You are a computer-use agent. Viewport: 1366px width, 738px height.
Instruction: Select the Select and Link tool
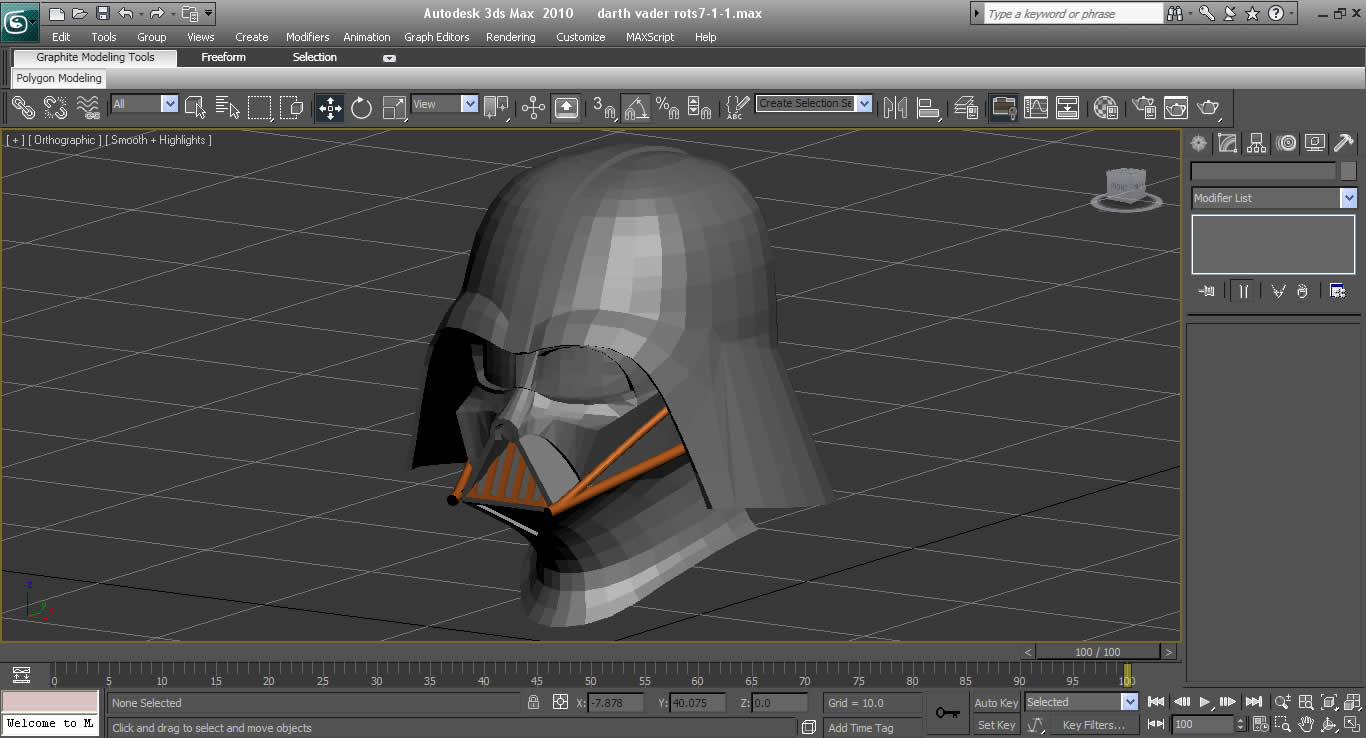click(23, 107)
